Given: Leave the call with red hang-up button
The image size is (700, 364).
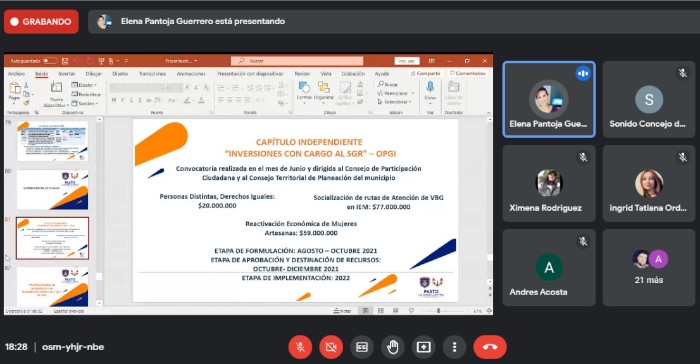Looking at the screenshot, I should coord(490,347).
